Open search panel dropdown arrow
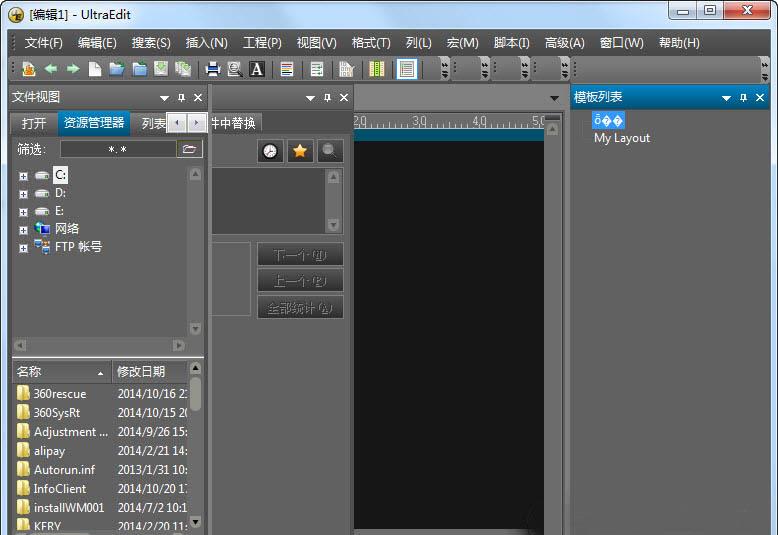The width and height of the screenshot is (778, 535). 311,98
